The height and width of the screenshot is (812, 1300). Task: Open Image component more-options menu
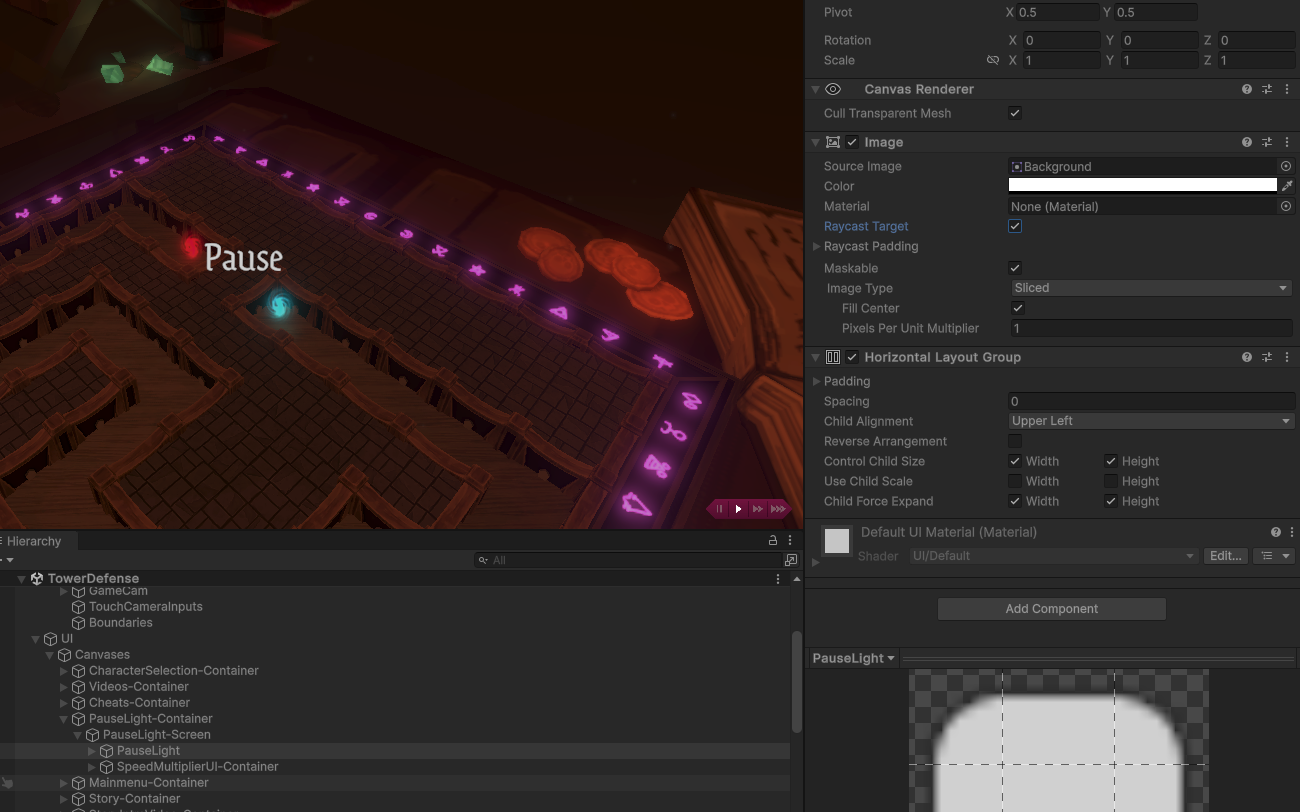coord(1286,142)
